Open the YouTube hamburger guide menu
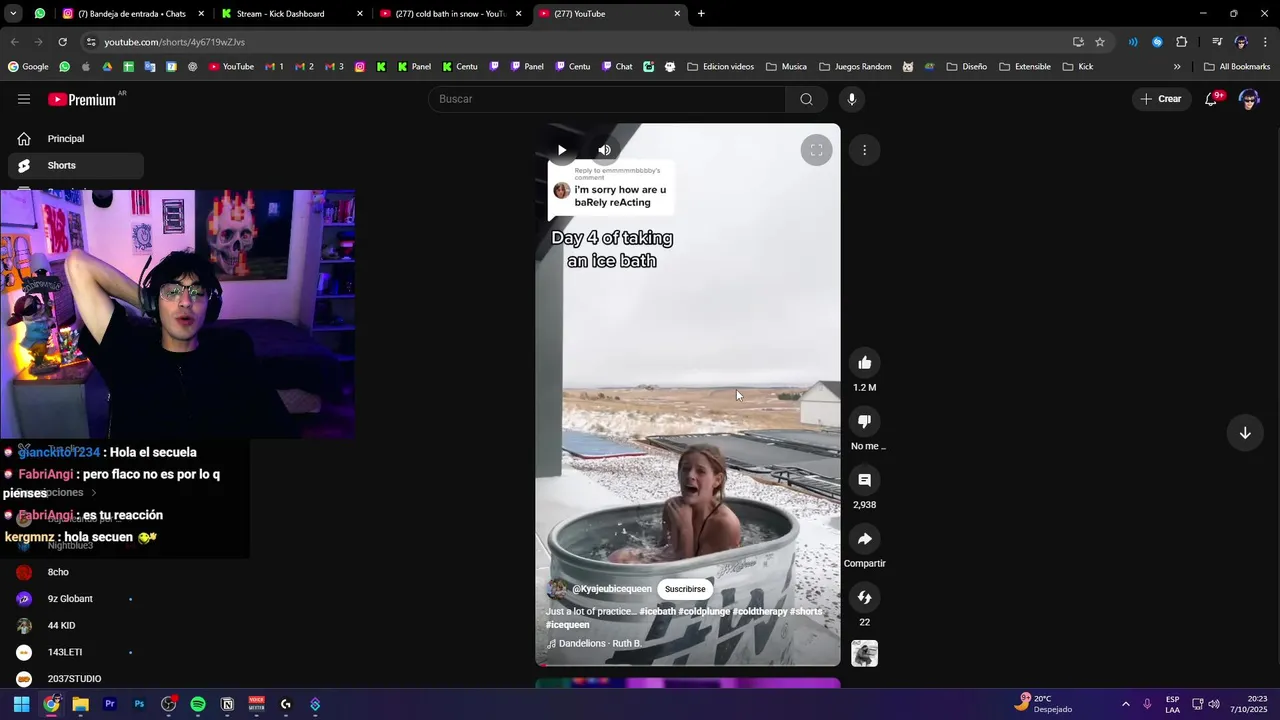The height and width of the screenshot is (720, 1280). (24, 99)
